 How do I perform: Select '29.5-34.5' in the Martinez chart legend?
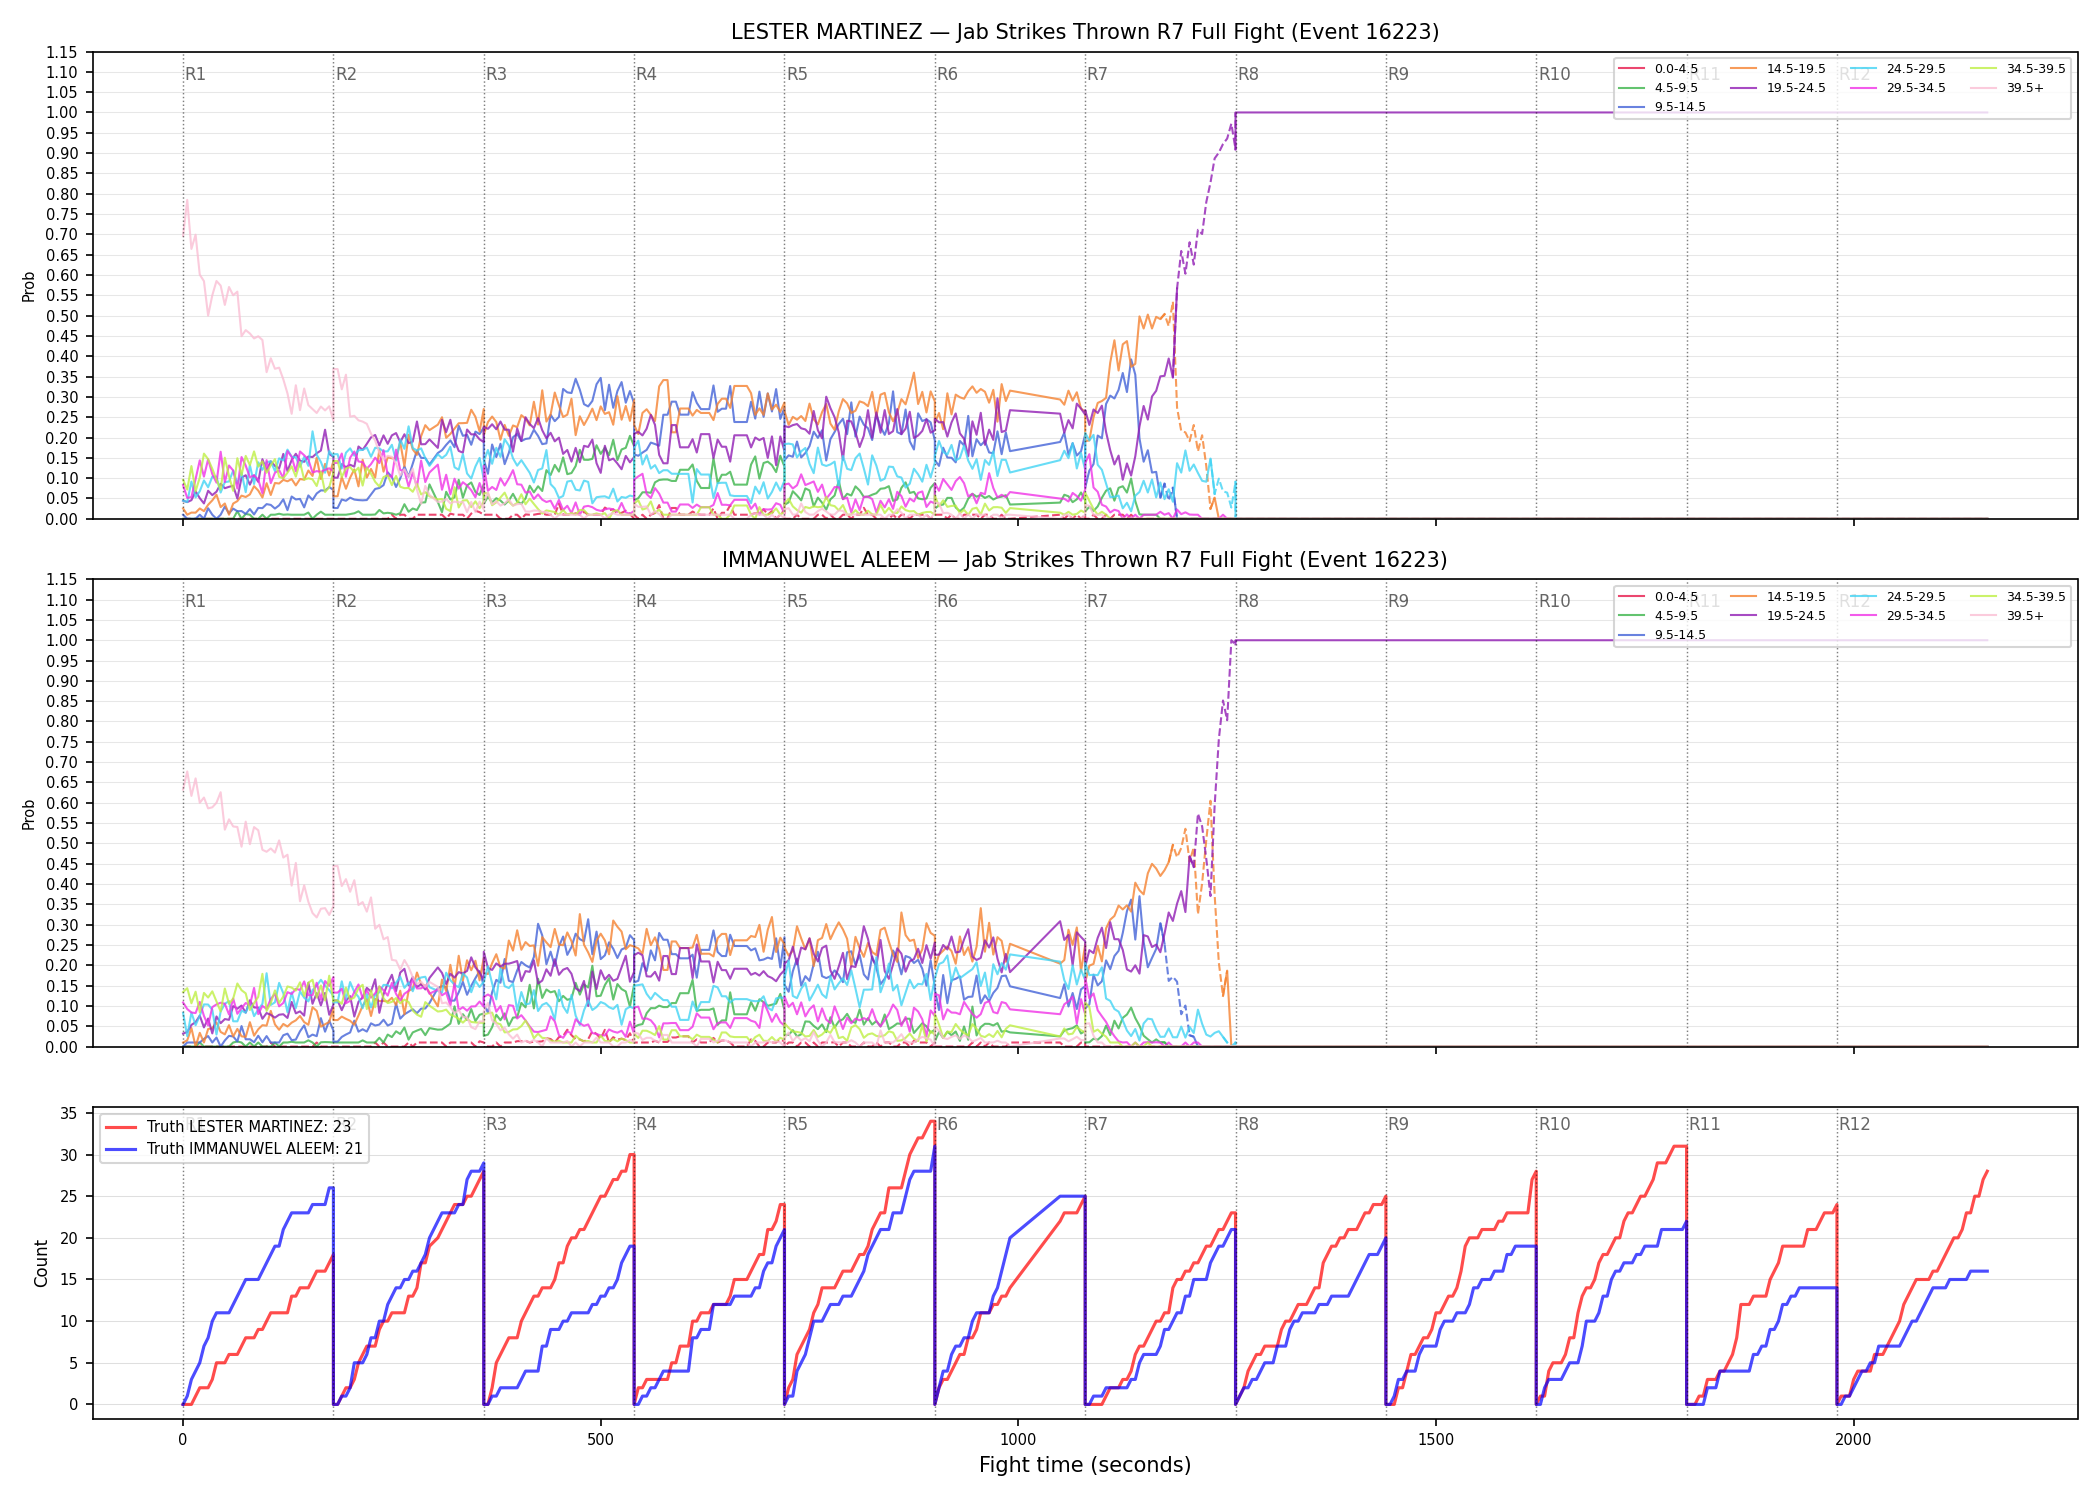(1916, 88)
